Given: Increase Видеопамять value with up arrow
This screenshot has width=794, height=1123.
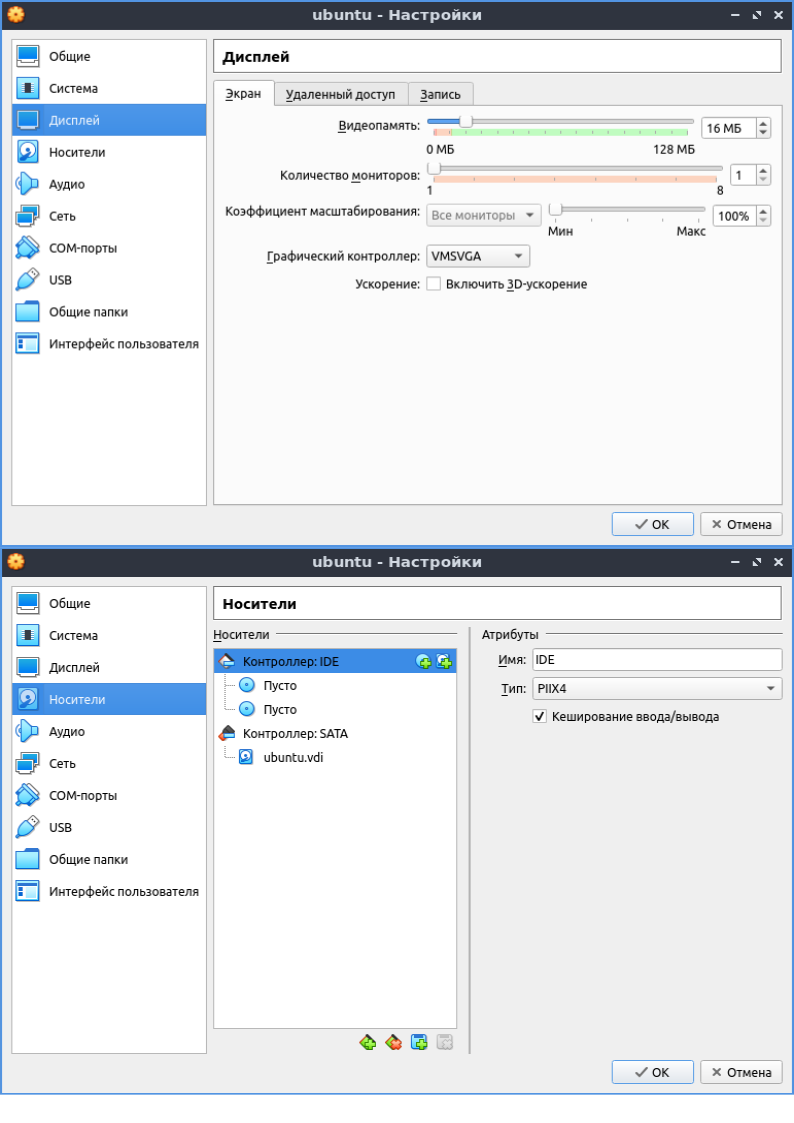Looking at the screenshot, I should pos(763,124).
